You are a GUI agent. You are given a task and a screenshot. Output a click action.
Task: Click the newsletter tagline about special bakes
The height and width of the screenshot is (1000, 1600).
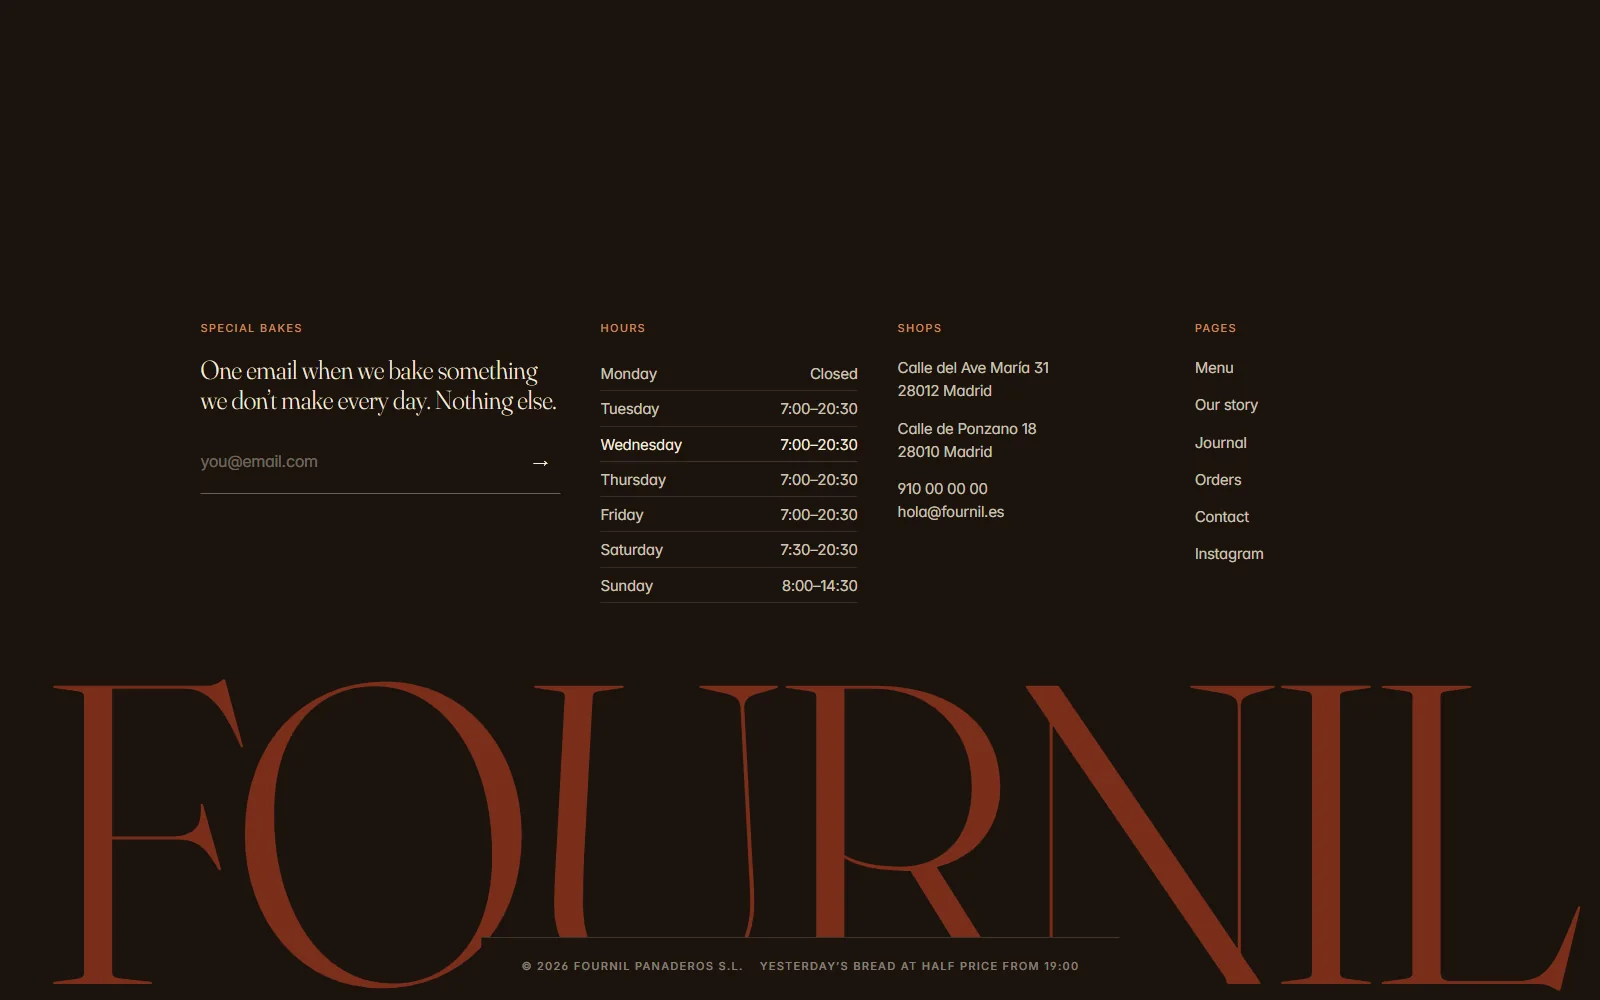pyautogui.click(x=378, y=386)
